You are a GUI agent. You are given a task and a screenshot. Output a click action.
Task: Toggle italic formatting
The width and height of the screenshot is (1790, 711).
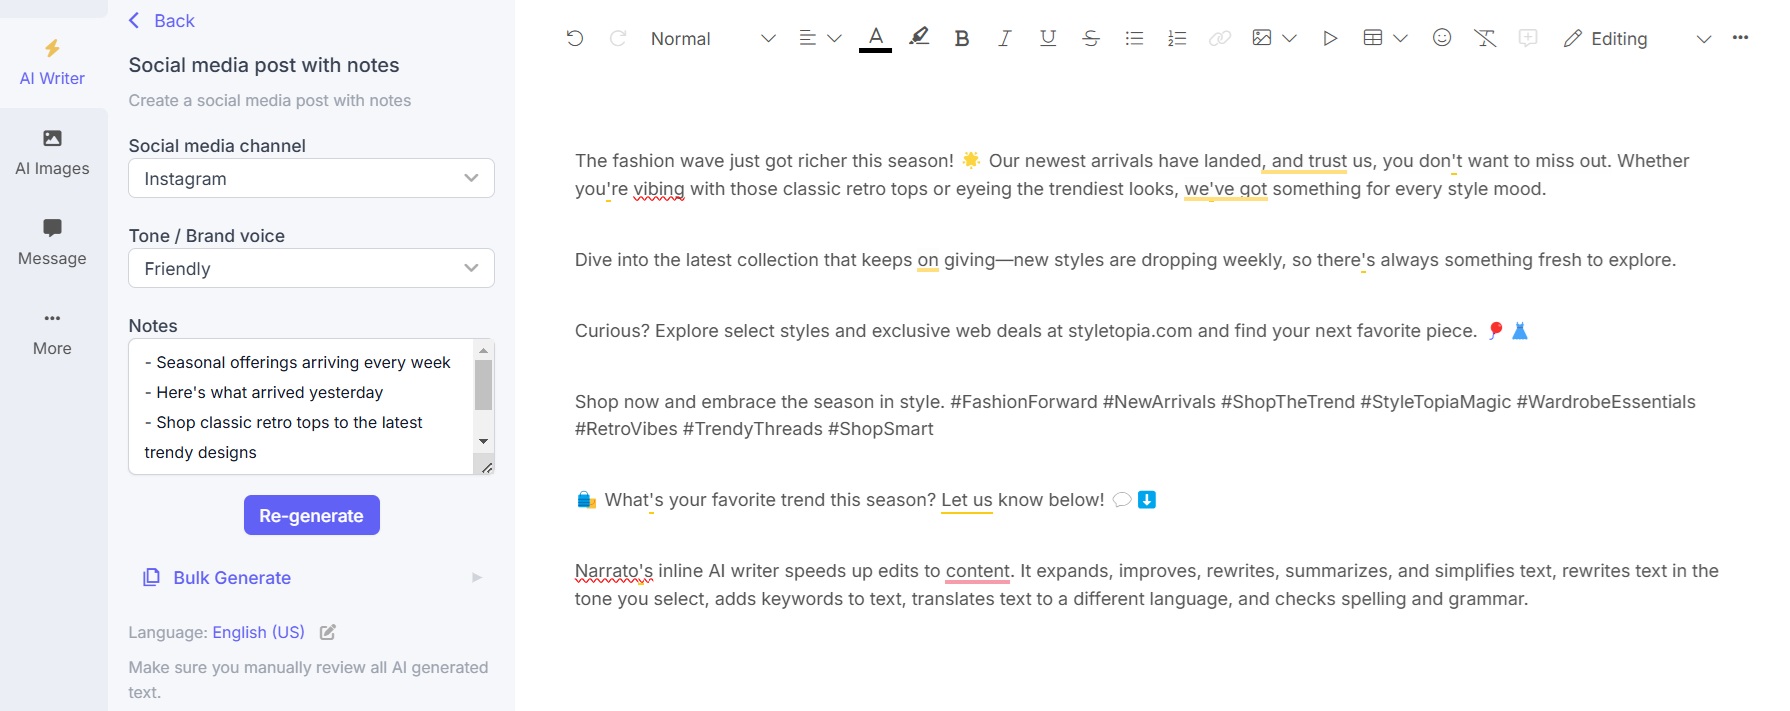(x=1004, y=38)
